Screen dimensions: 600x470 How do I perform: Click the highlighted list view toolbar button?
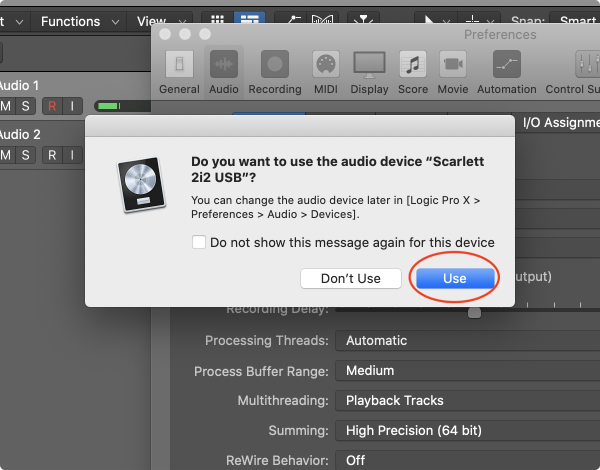pos(249,19)
